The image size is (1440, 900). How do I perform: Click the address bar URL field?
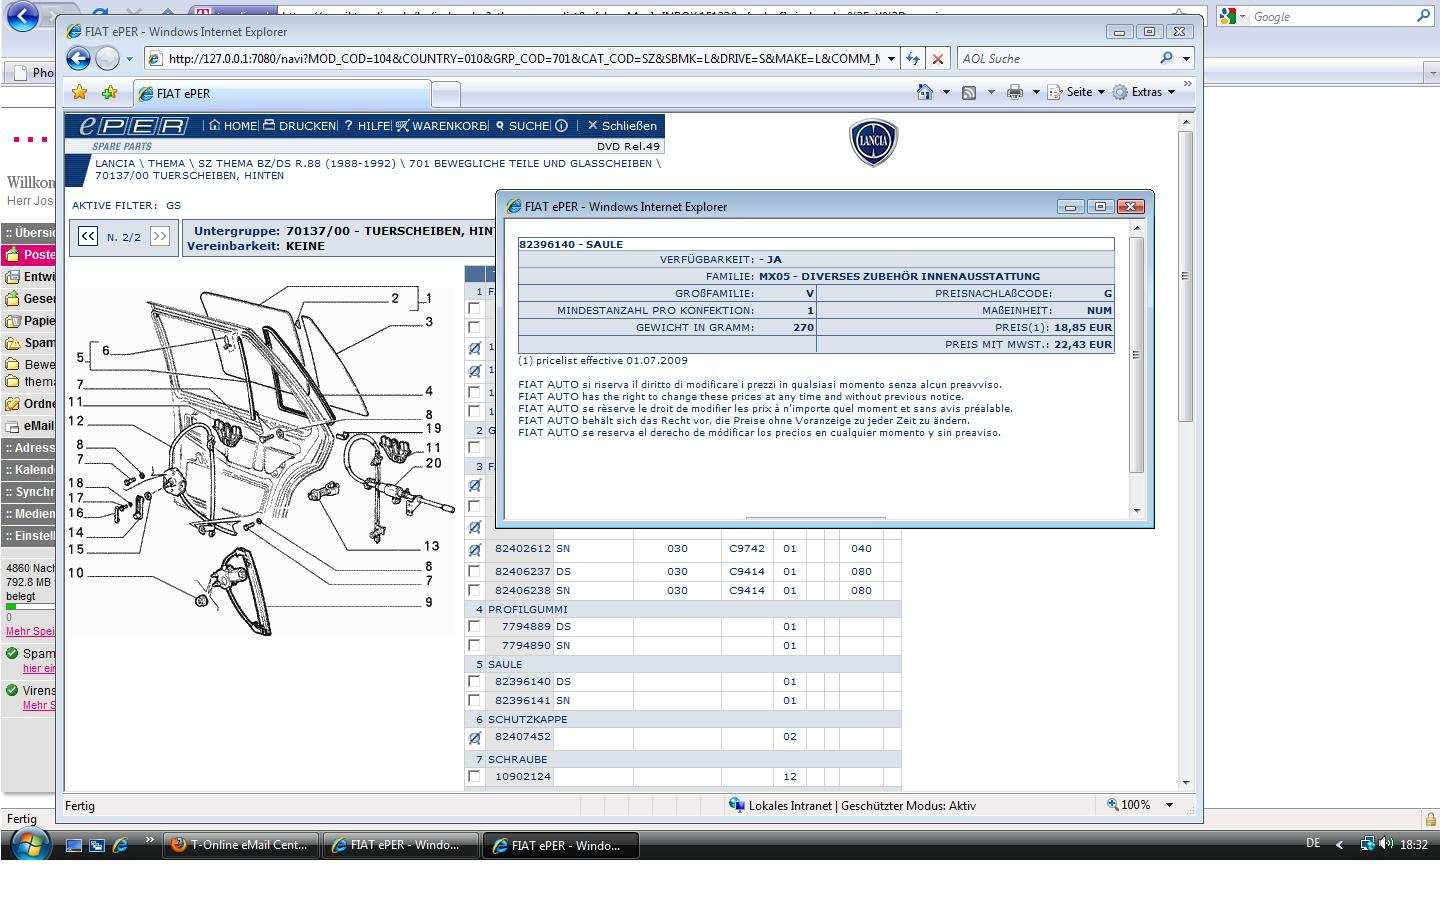click(522, 59)
